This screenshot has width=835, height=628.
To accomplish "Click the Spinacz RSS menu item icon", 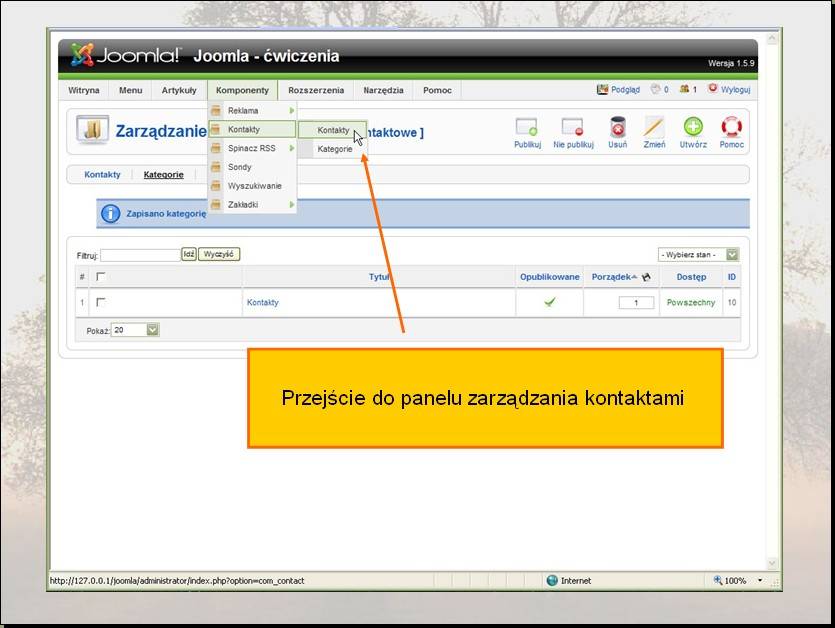I will coord(216,148).
